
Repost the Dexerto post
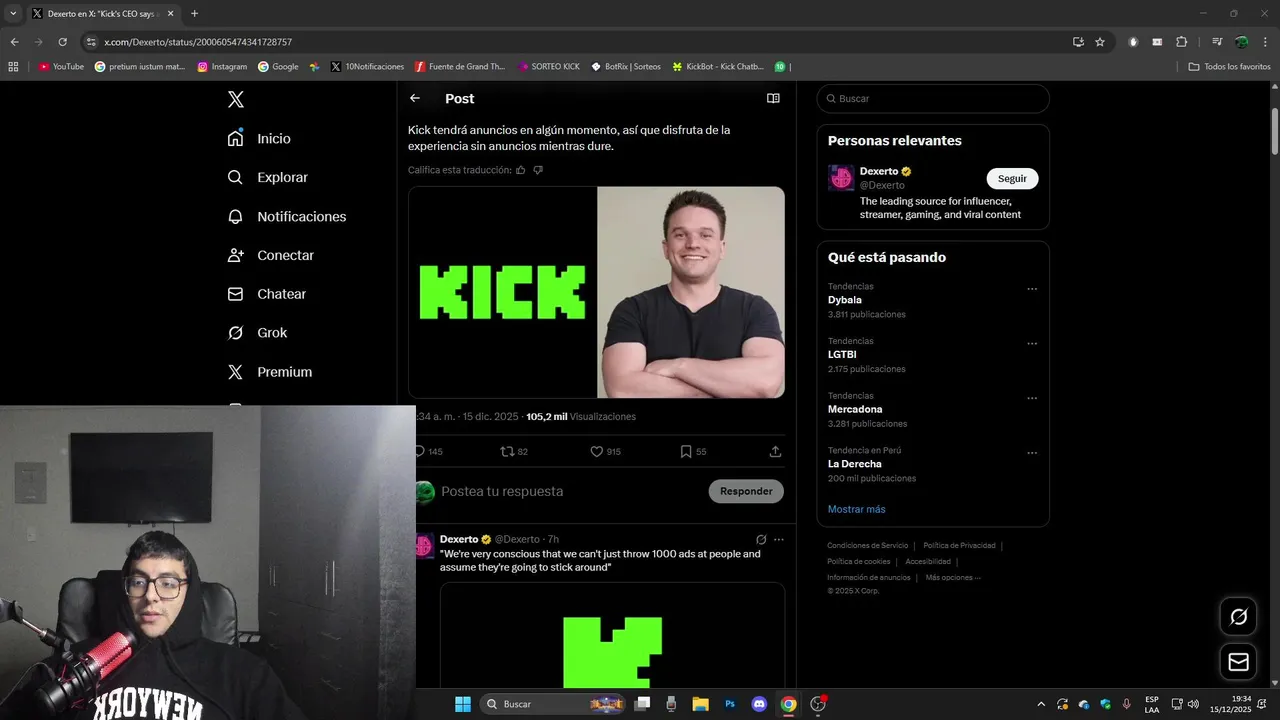(514, 452)
